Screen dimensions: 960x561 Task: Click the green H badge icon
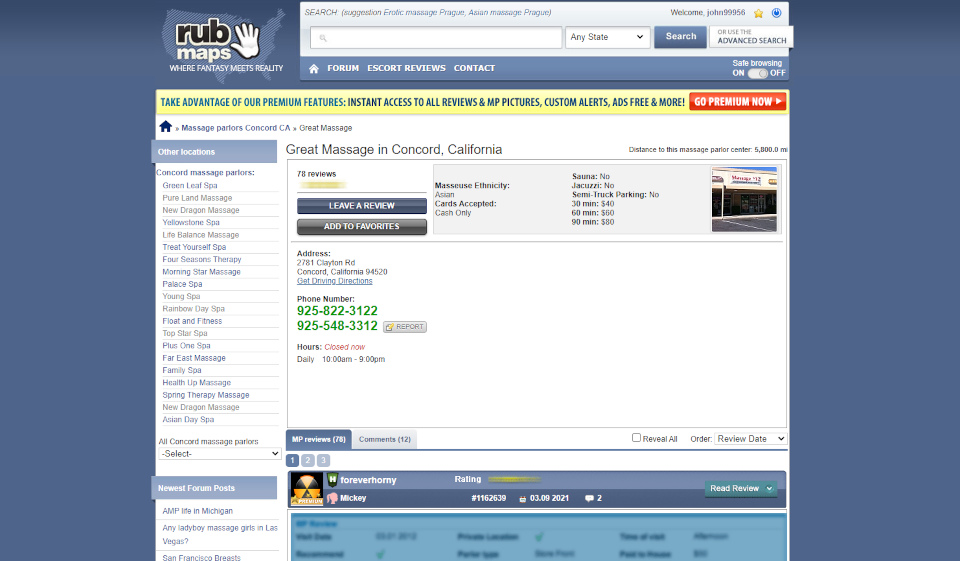coord(332,480)
